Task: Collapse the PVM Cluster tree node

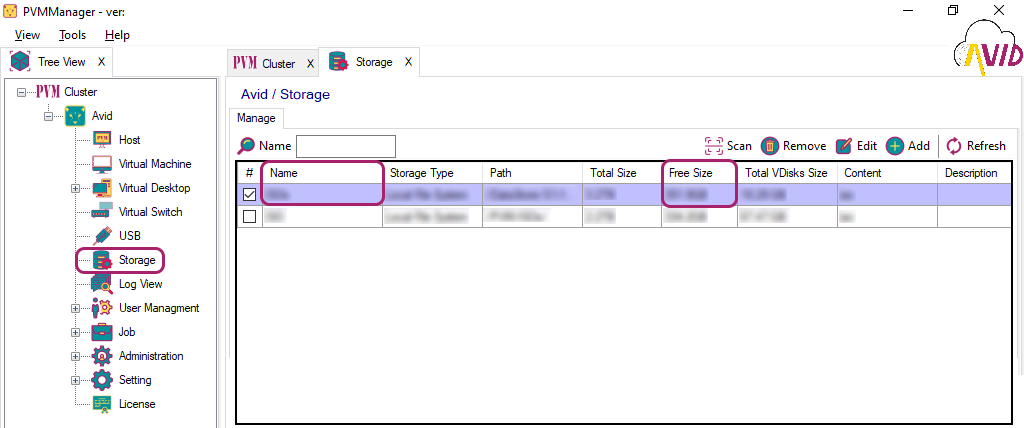Action: click(x=22, y=92)
